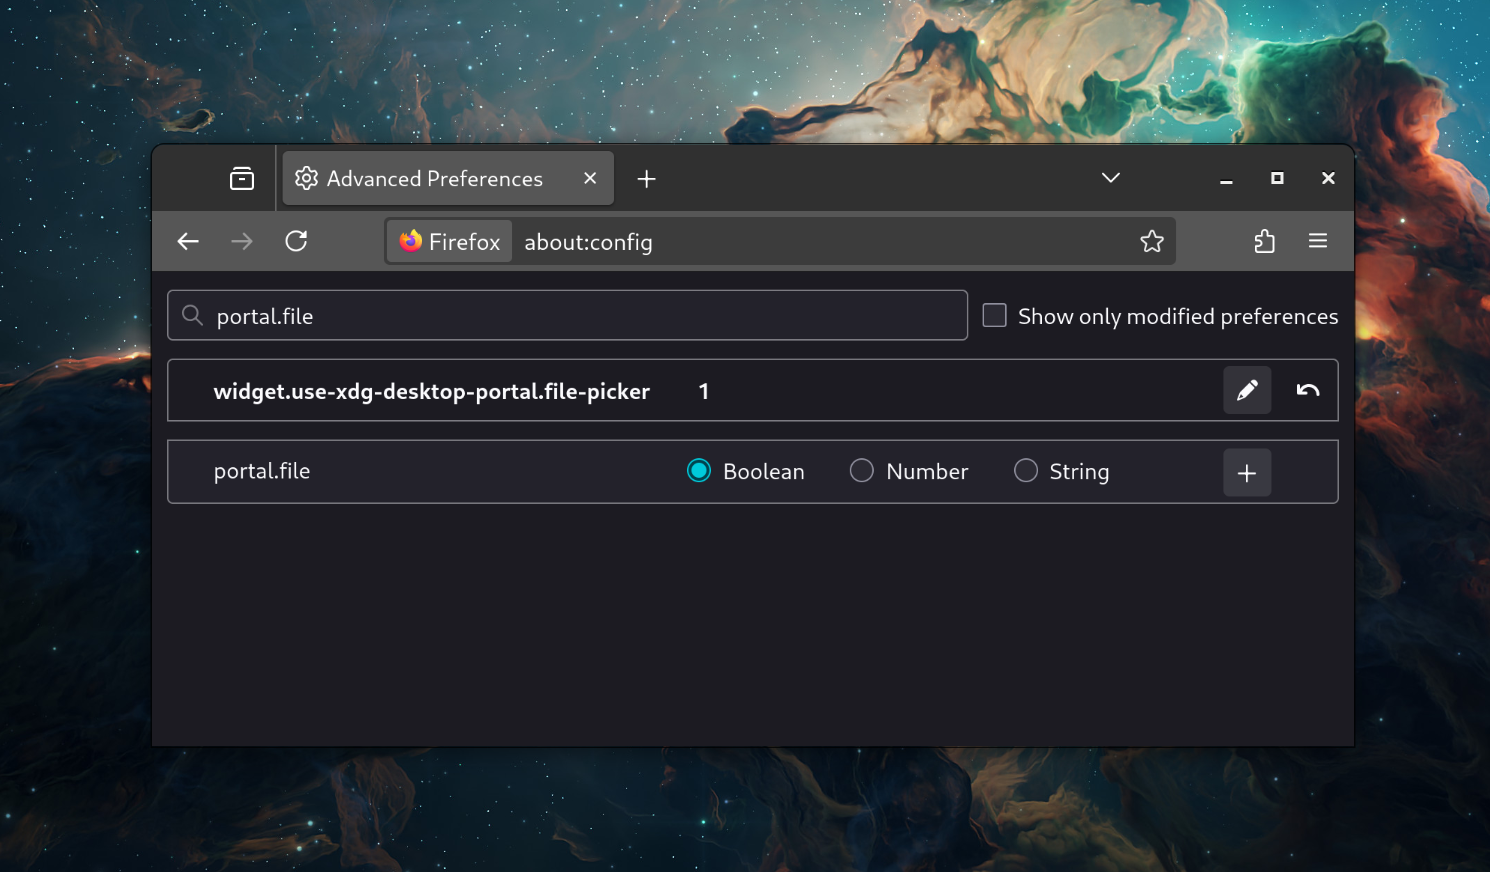This screenshot has height=872, width=1490.
Task: Click the widget.use-xdg-desktop-portal.file-picker preference name
Action: pyautogui.click(x=432, y=391)
